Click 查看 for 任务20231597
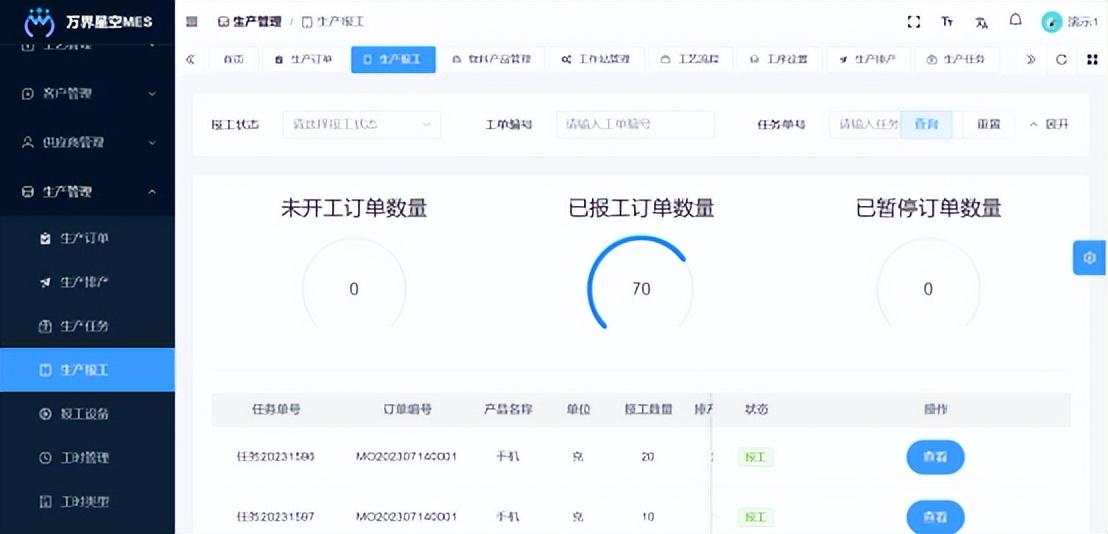This screenshot has height=534, width=1108. click(935, 516)
